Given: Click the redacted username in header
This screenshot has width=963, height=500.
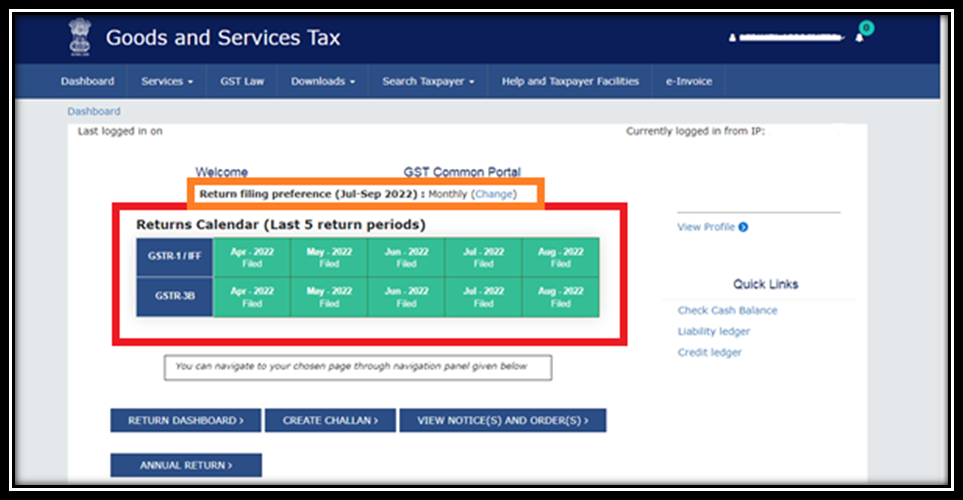Looking at the screenshot, I should pos(791,38).
